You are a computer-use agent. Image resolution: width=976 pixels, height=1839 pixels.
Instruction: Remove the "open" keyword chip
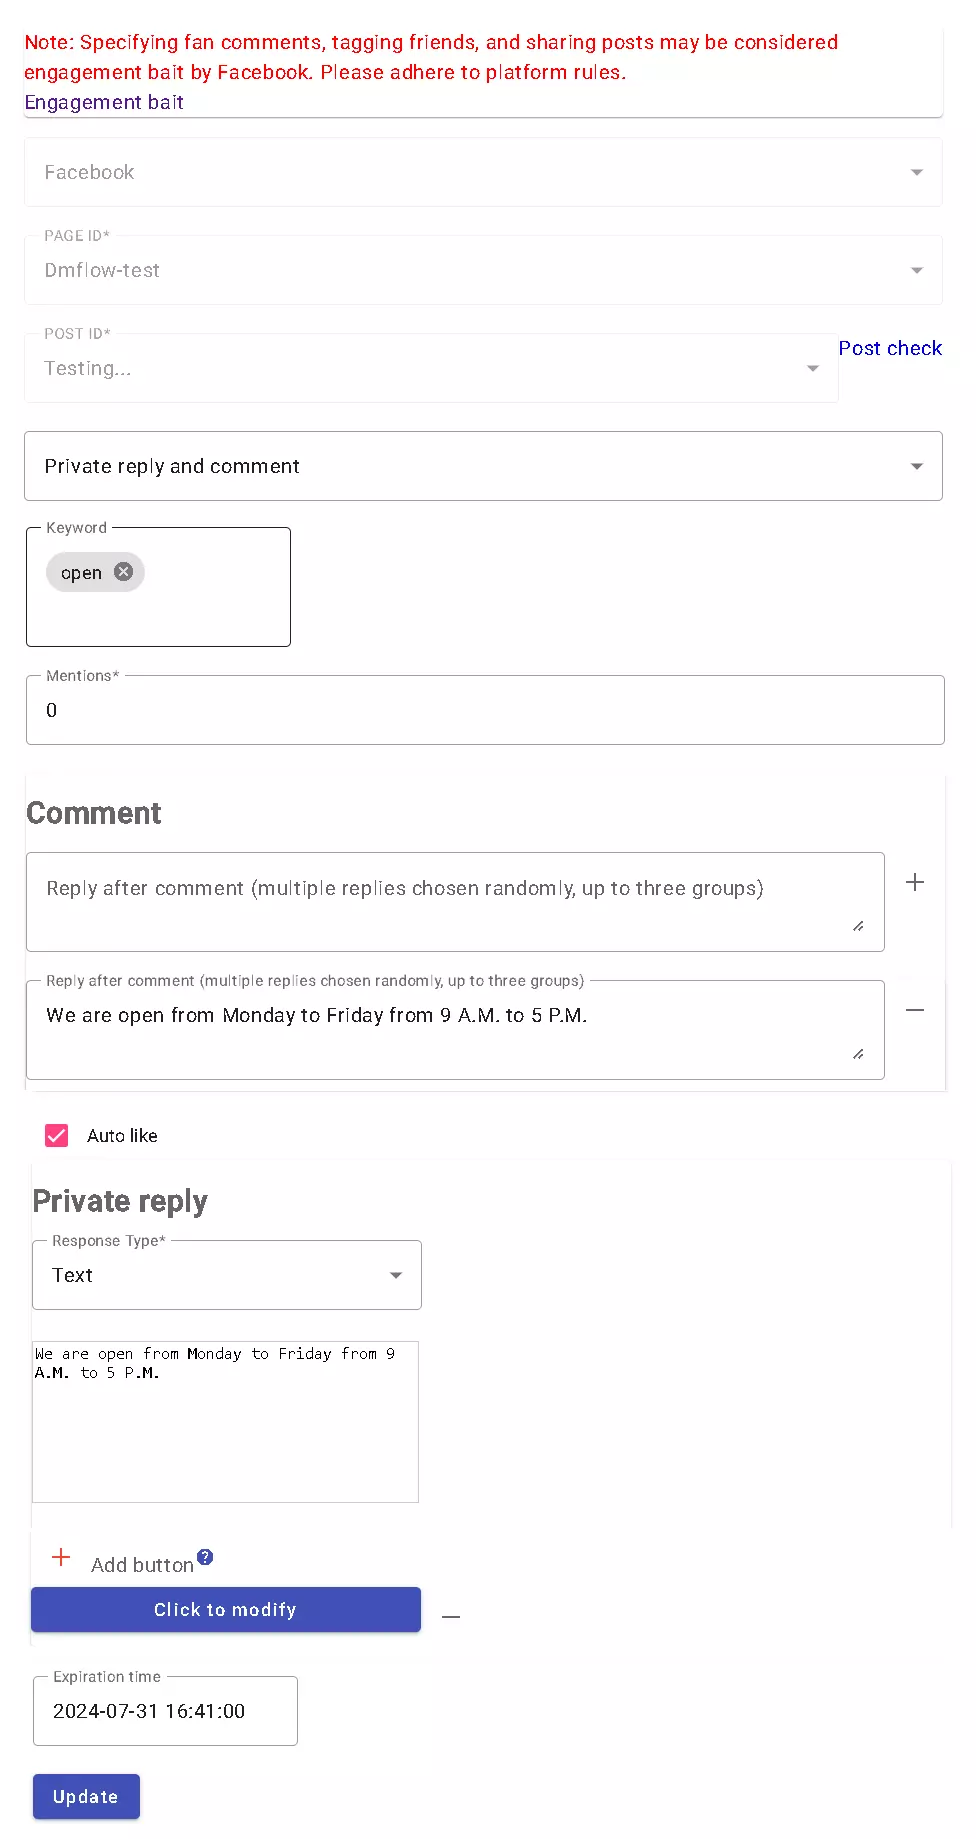pos(123,571)
